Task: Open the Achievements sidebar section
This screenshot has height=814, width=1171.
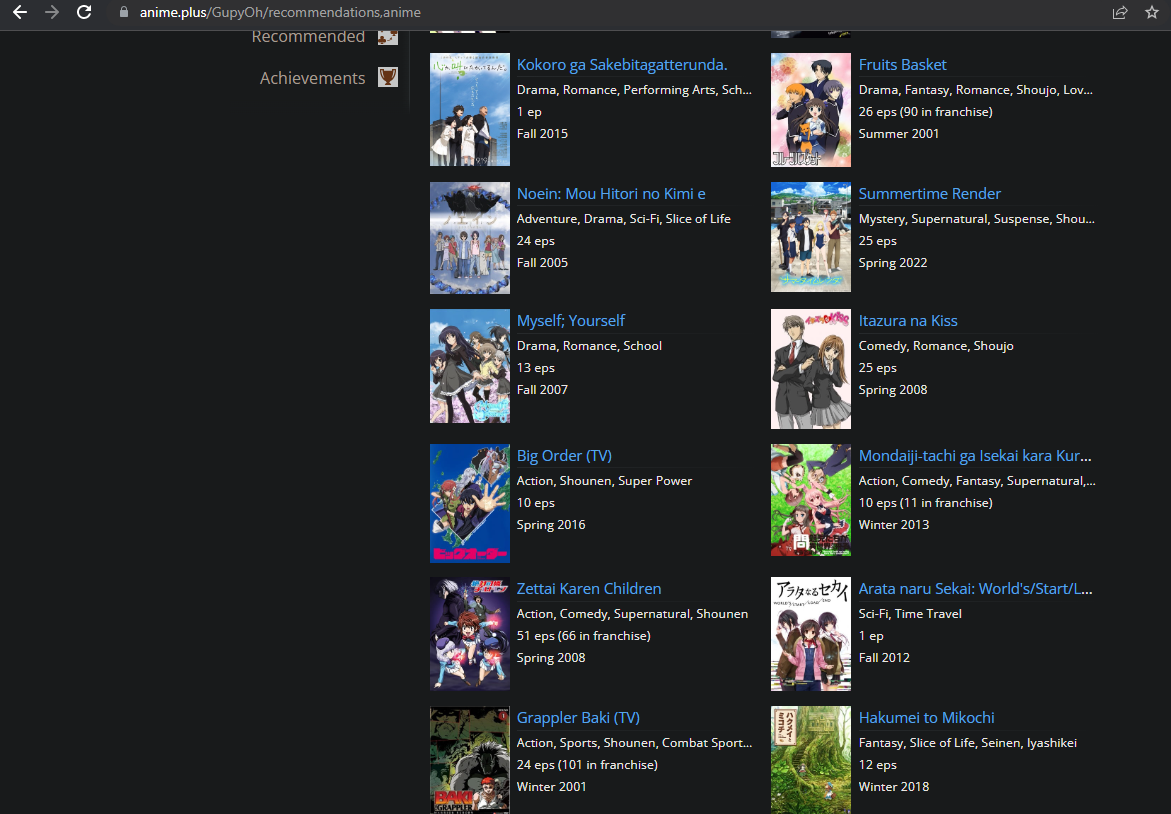Action: [312, 78]
